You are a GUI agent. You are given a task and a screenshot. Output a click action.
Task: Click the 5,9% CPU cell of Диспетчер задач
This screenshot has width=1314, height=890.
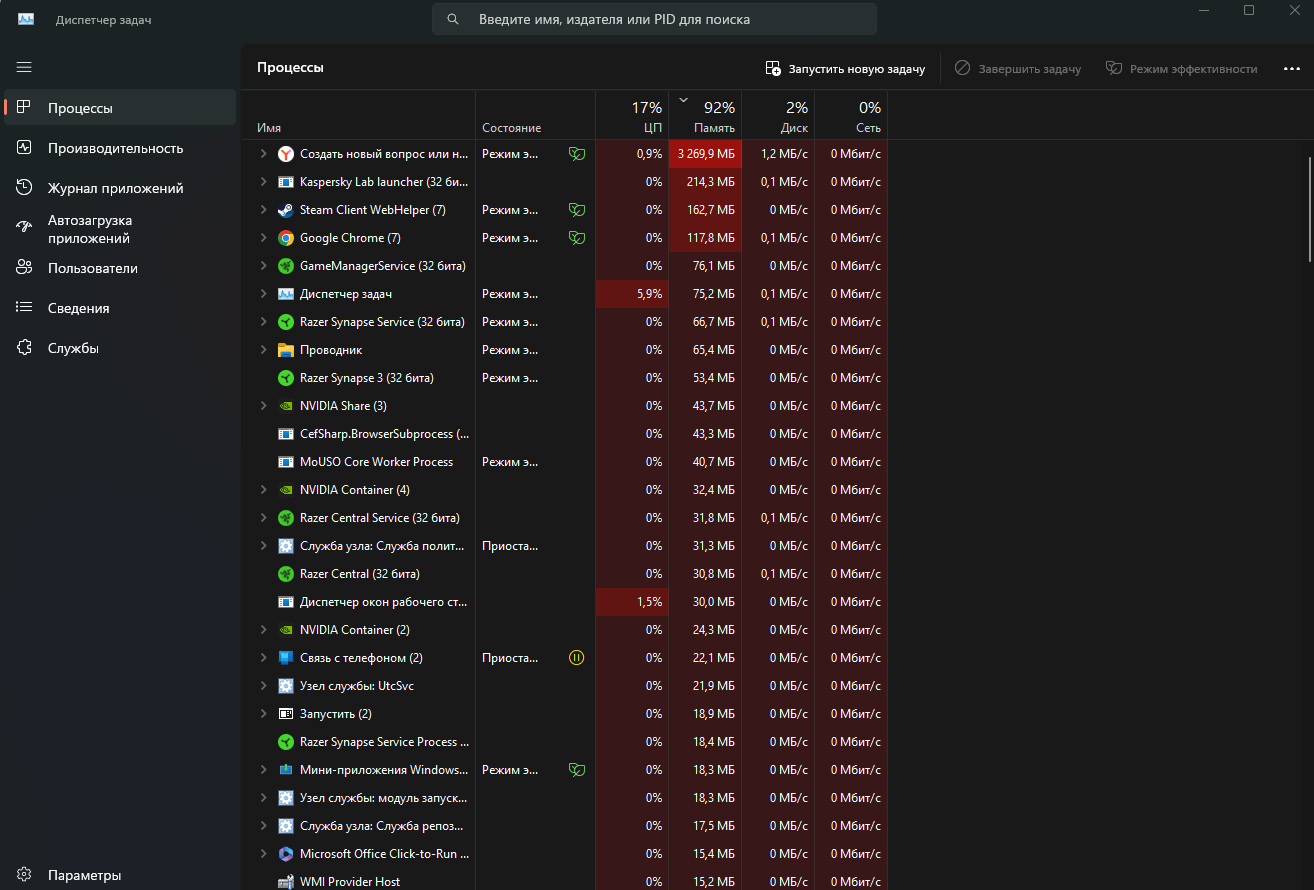[x=632, y=294]
